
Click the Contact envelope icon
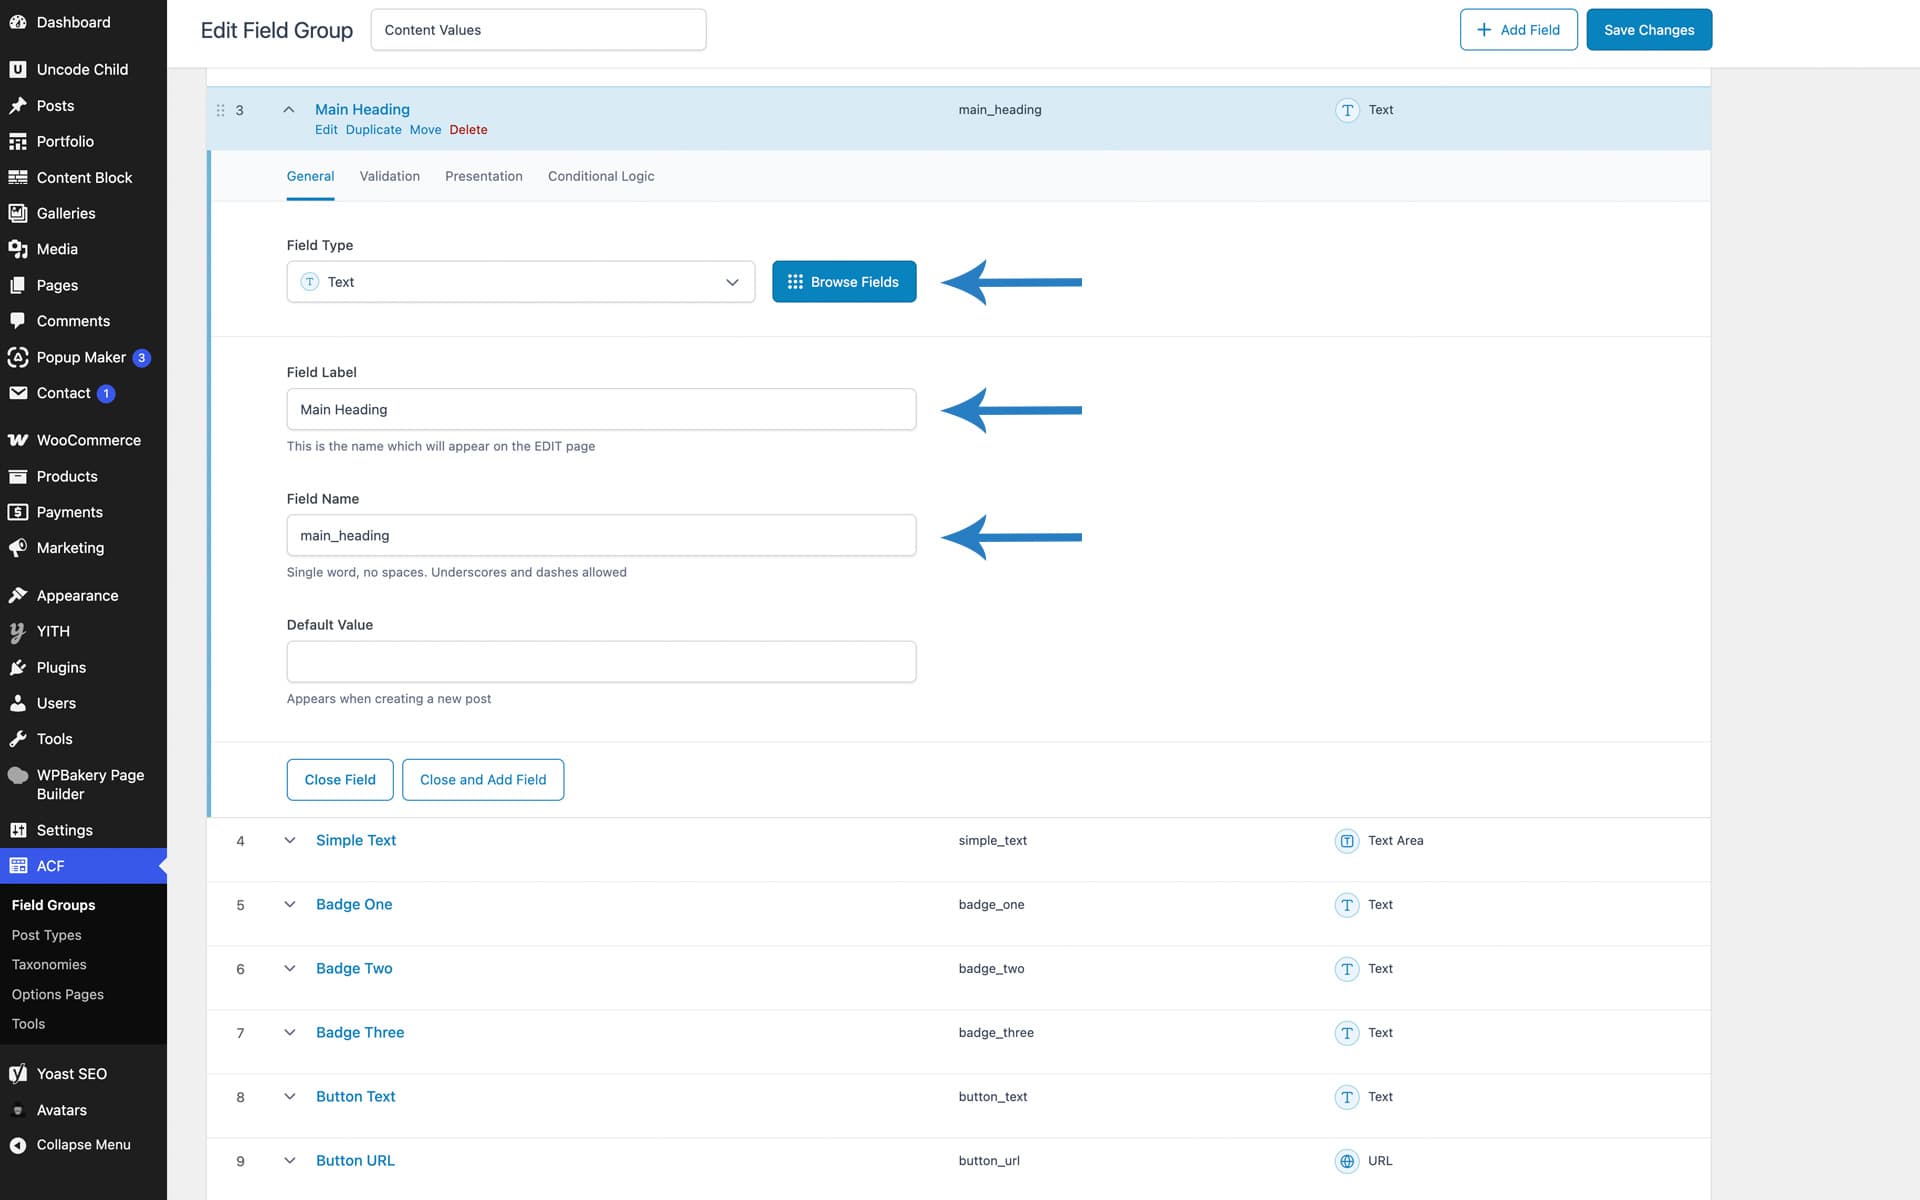click(x=18, y=393)
